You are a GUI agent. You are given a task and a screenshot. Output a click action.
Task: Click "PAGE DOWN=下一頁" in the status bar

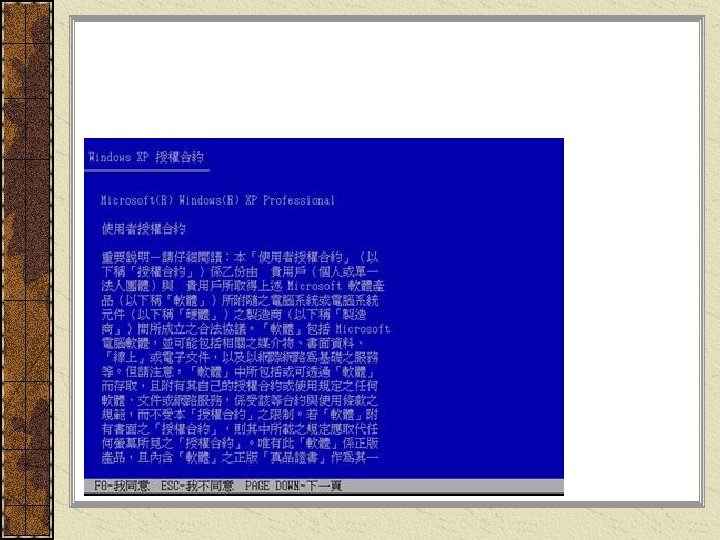tap(293, 486)
